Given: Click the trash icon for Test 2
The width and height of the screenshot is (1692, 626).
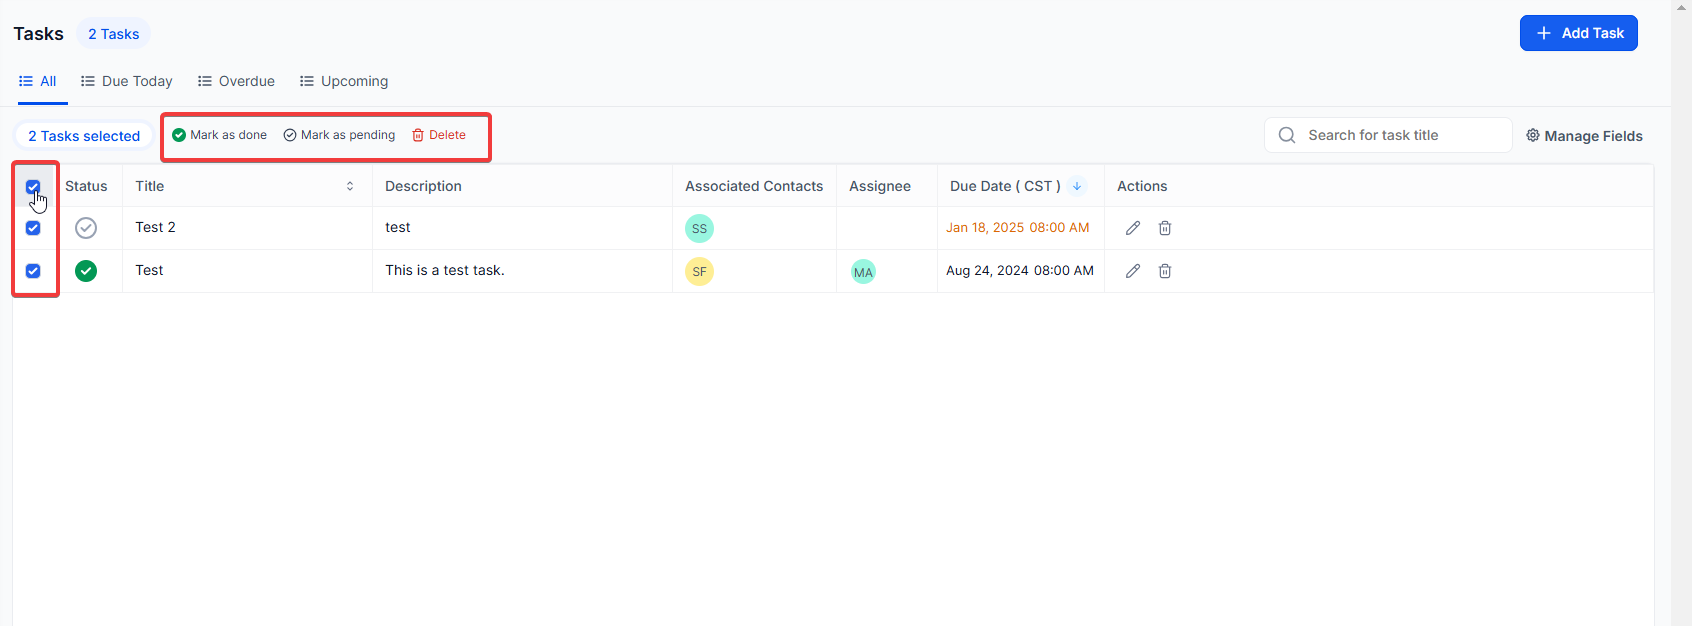Looking at the screenshot, I should [1165, 228].
